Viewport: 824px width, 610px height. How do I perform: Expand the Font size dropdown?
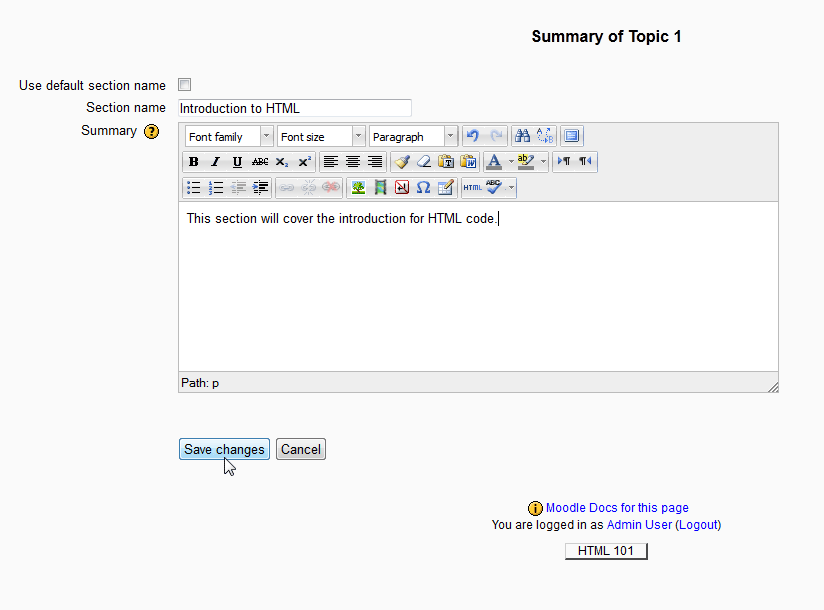(321, 137)
